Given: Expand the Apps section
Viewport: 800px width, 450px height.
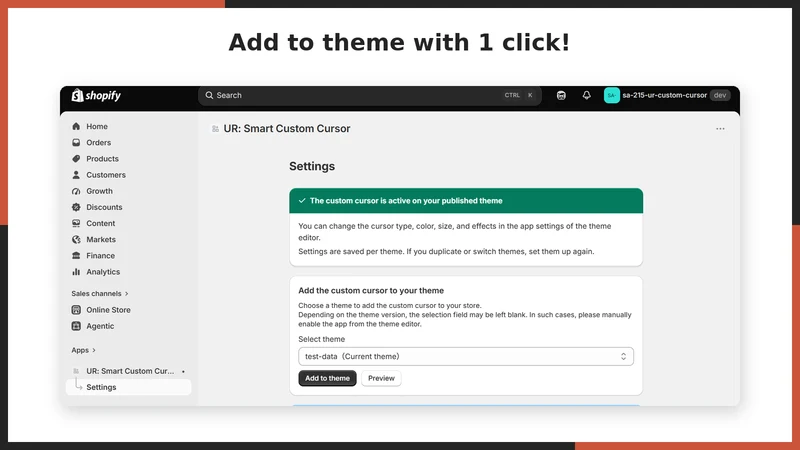Looking at the screenshot, I should (x=84, y=350).
